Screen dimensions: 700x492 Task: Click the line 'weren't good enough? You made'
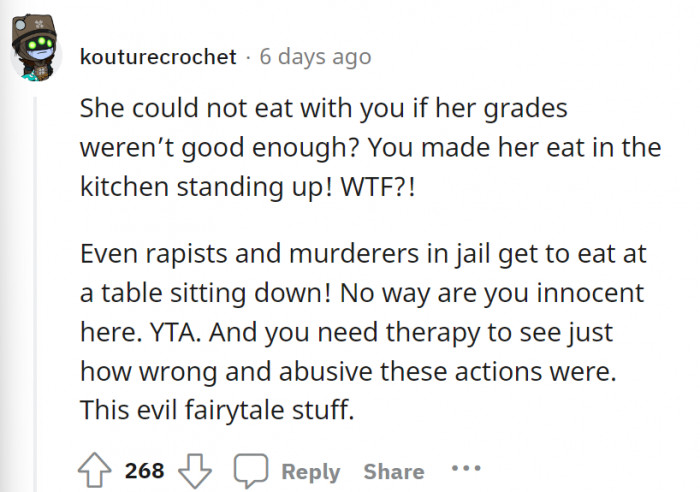tap(370, 150)
